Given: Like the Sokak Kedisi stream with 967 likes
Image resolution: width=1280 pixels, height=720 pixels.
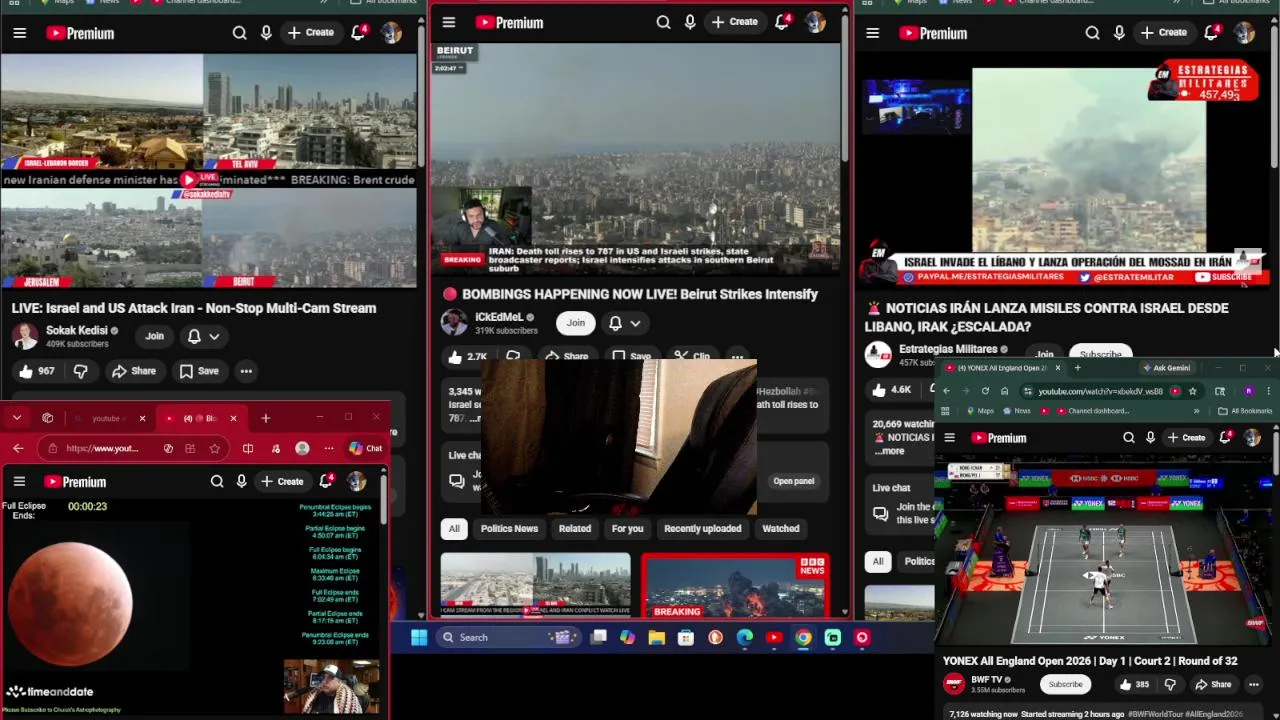Looking at the screenshot, I should (35, 371).
